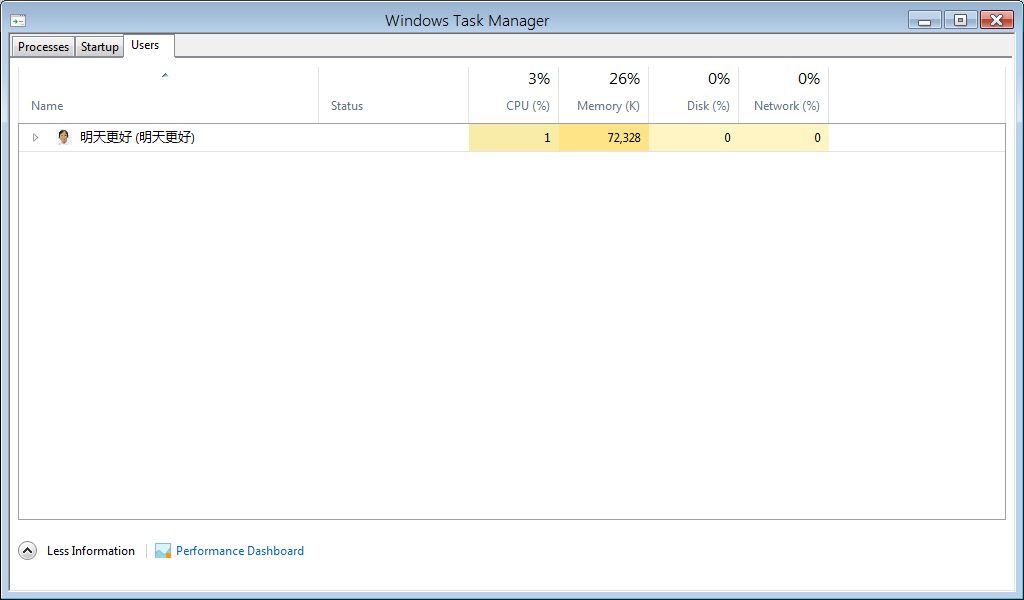
Task: Open the Performance Dashboard link
Action: pyautogui.click(x=240, y=551)
